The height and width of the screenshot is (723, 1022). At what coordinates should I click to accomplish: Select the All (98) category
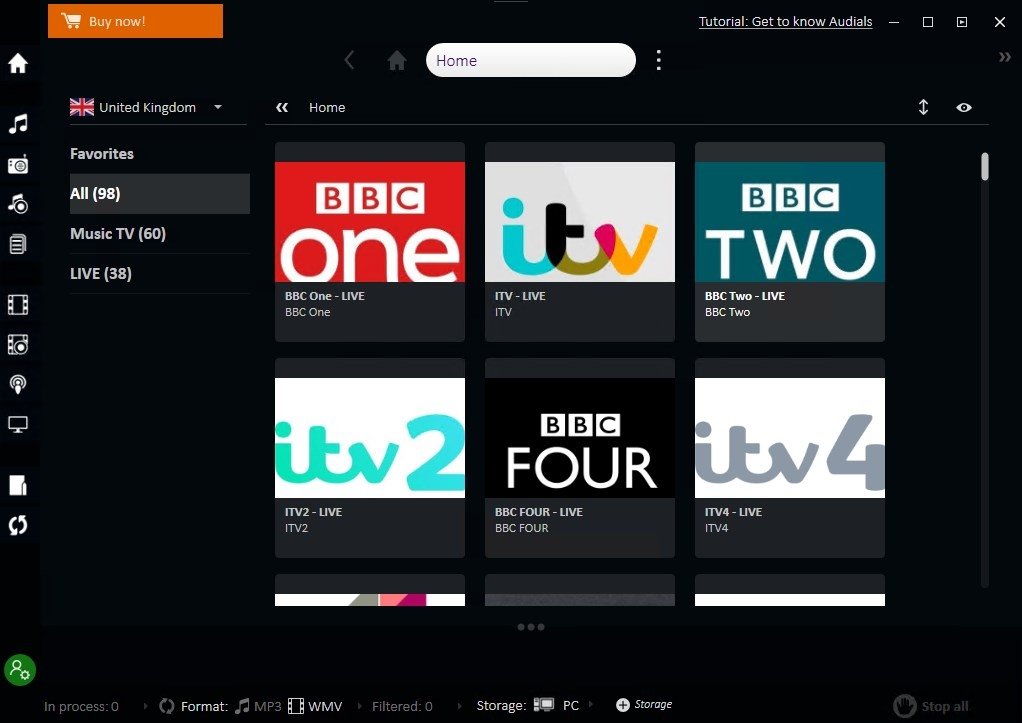point(160,194)
